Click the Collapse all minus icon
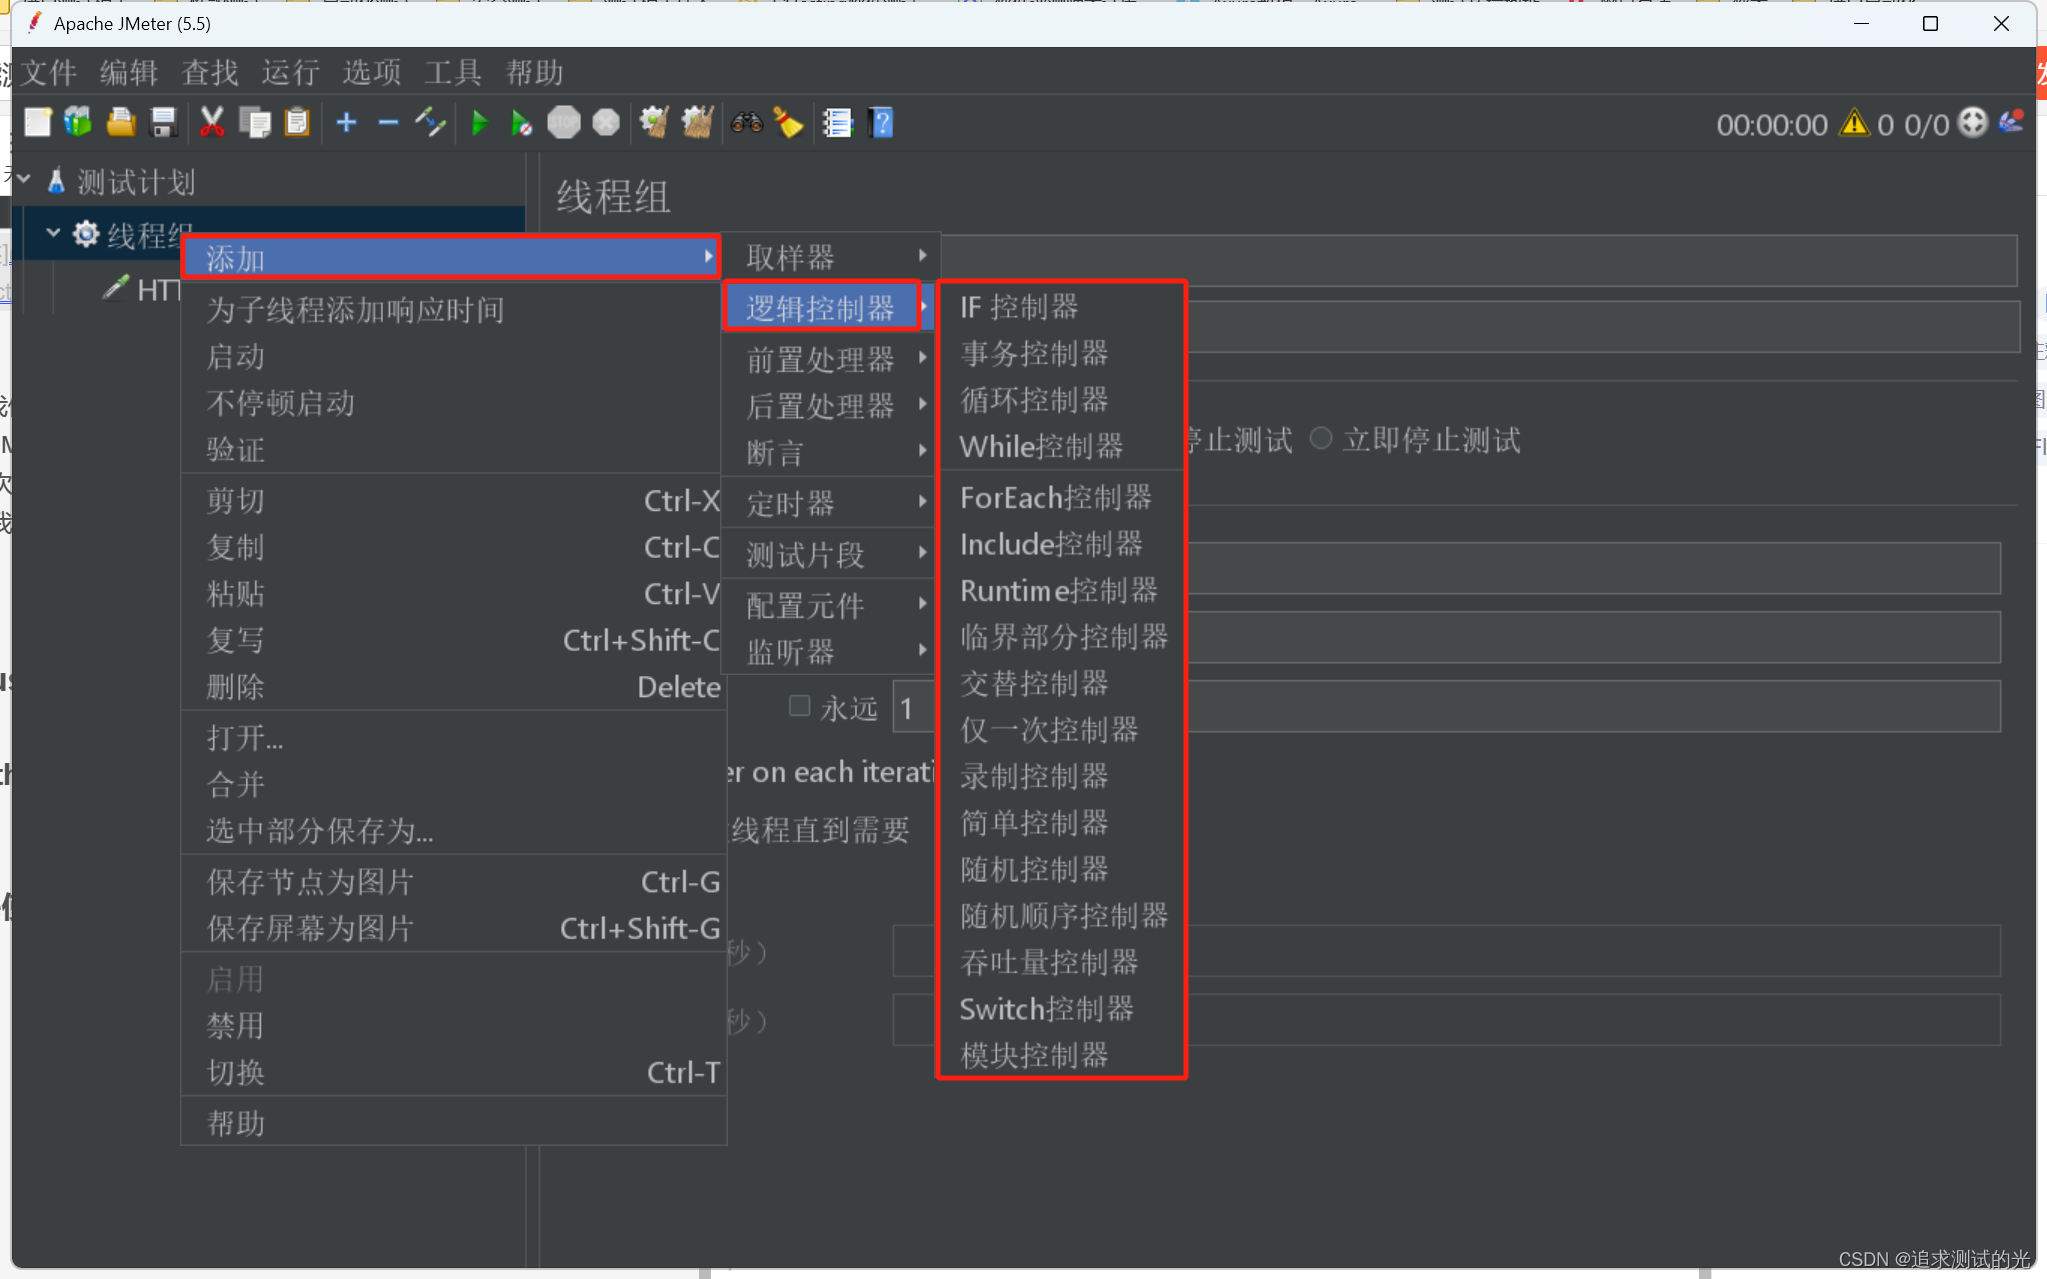 point(389,123)
